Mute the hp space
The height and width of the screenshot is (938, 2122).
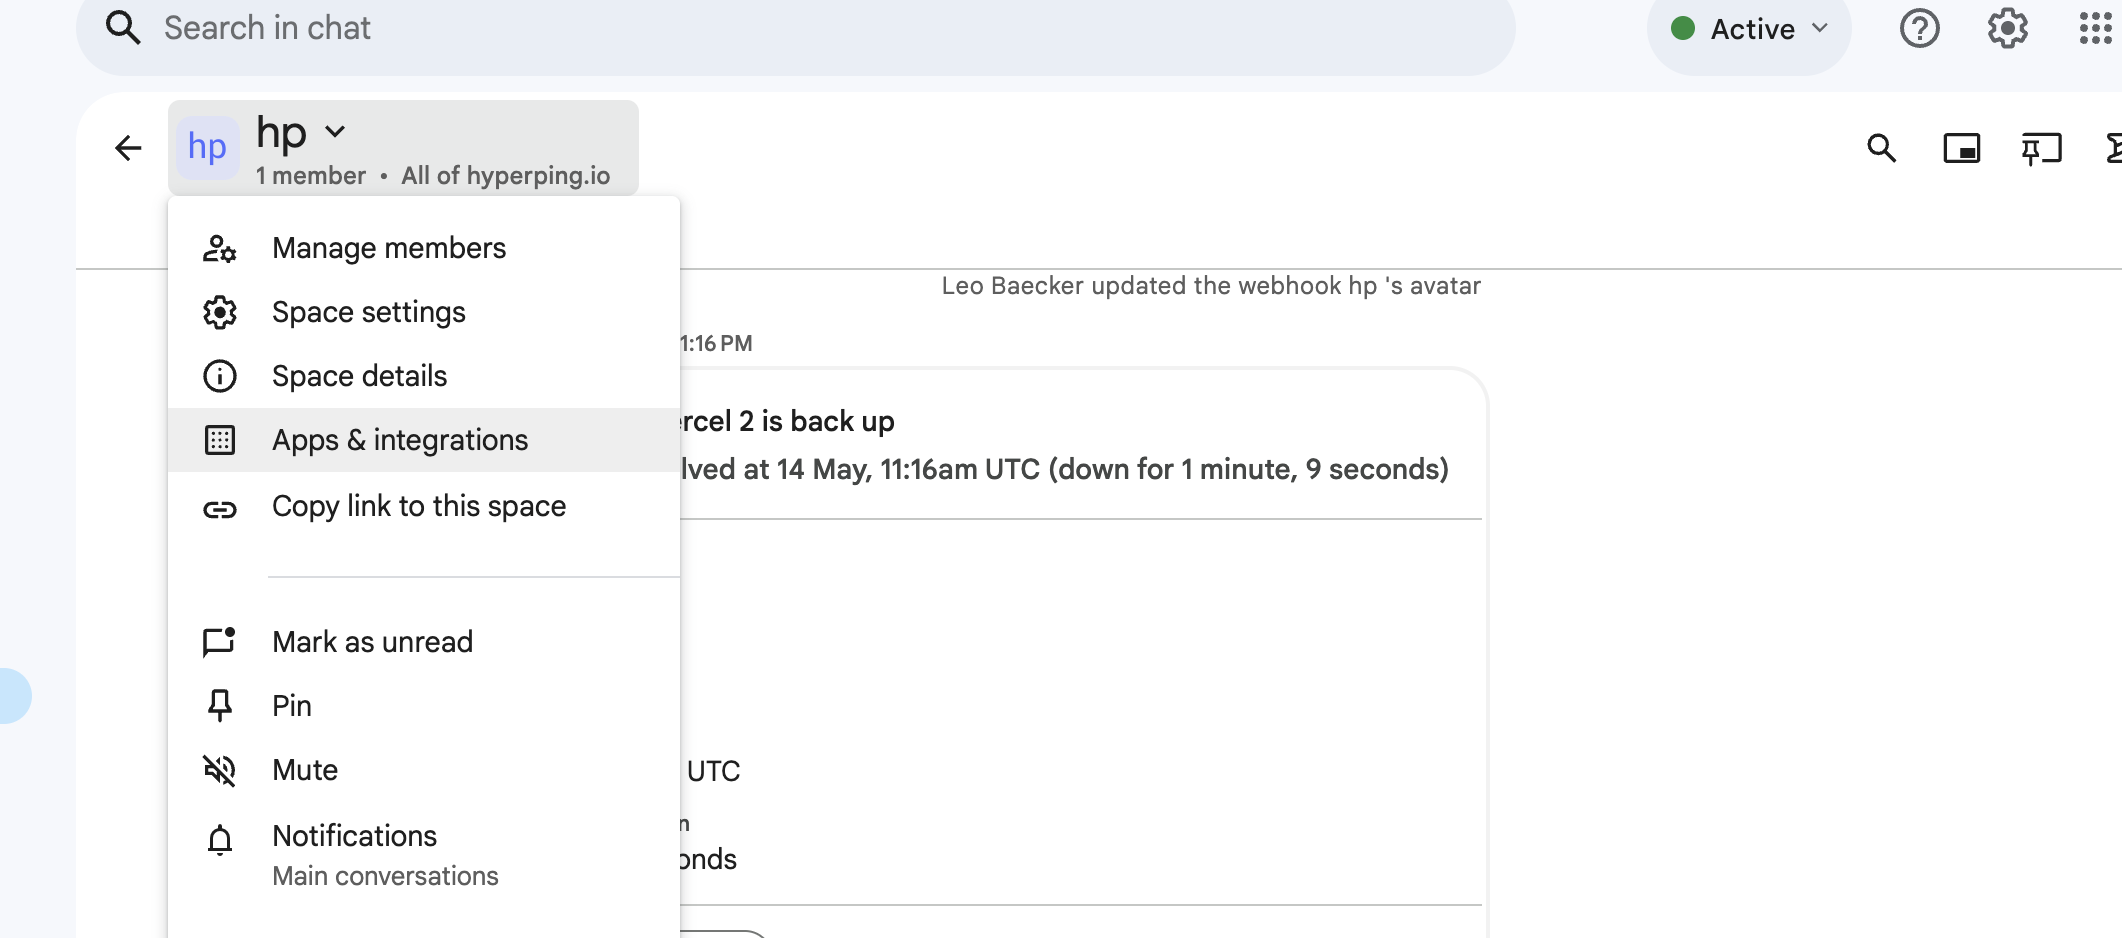tap(424, 770)
